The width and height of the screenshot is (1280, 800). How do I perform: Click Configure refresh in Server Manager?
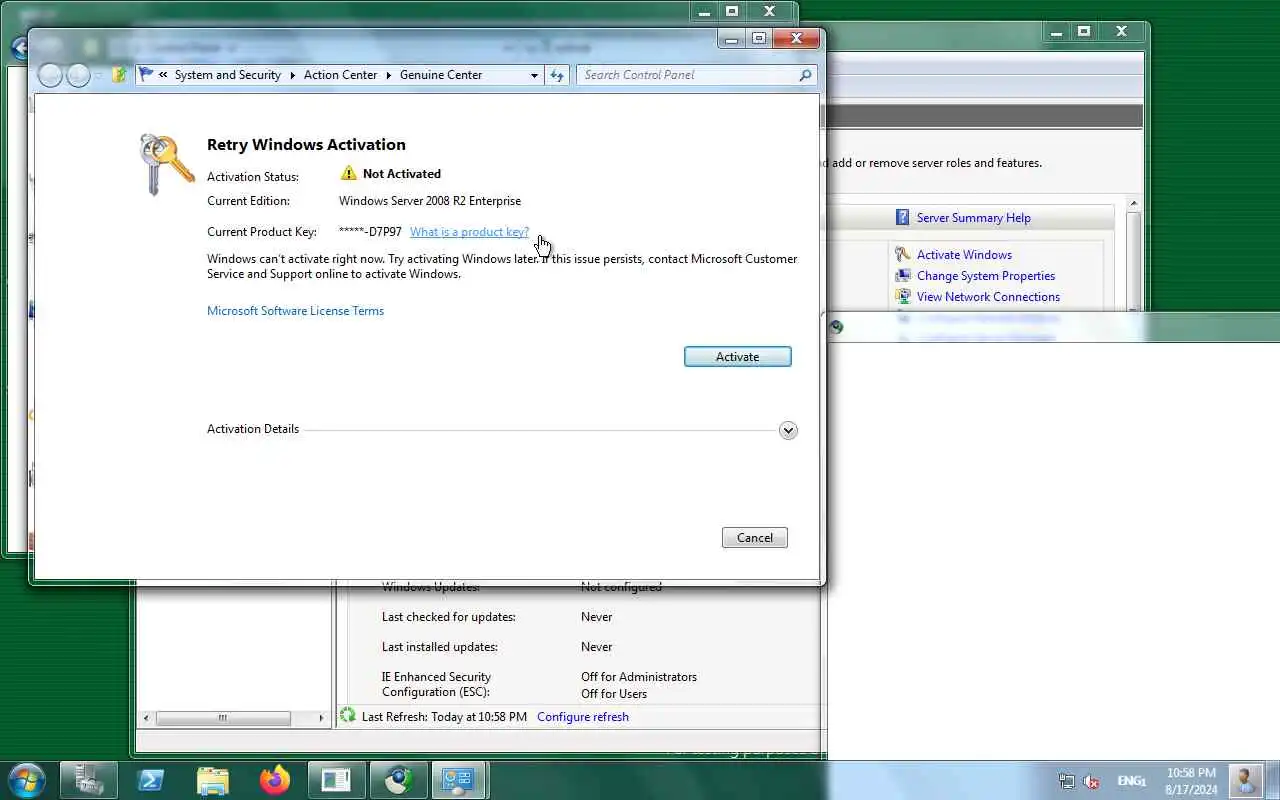point(583,717)
